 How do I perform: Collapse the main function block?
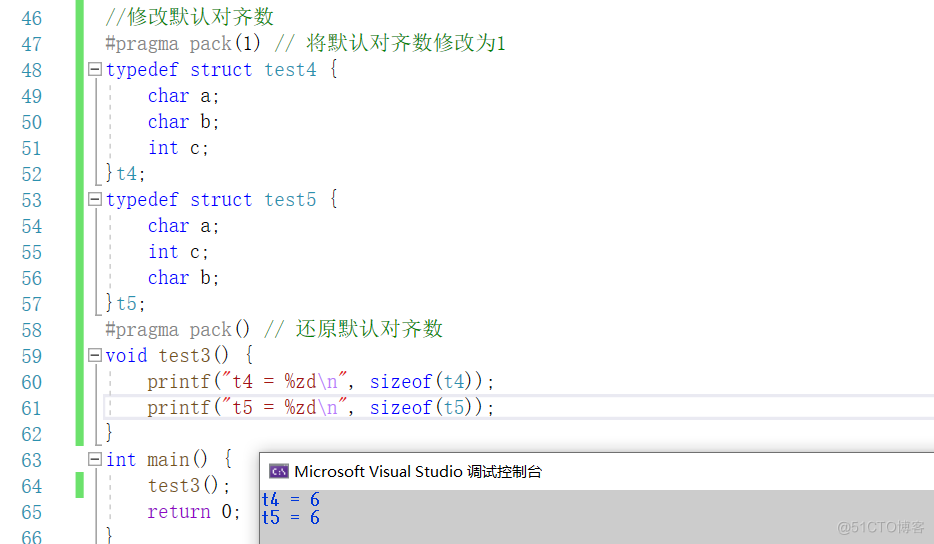click(x=95, y=459)
